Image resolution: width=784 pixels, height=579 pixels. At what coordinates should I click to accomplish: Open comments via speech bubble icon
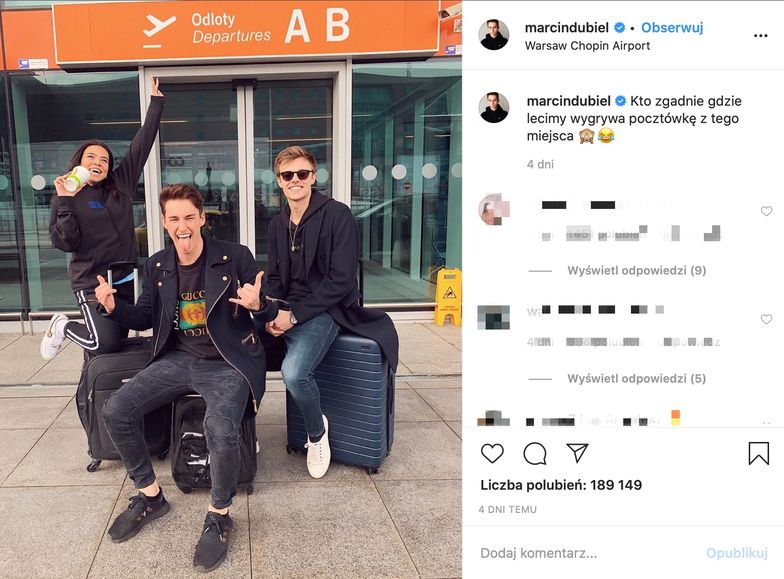[x=534, y=454]
